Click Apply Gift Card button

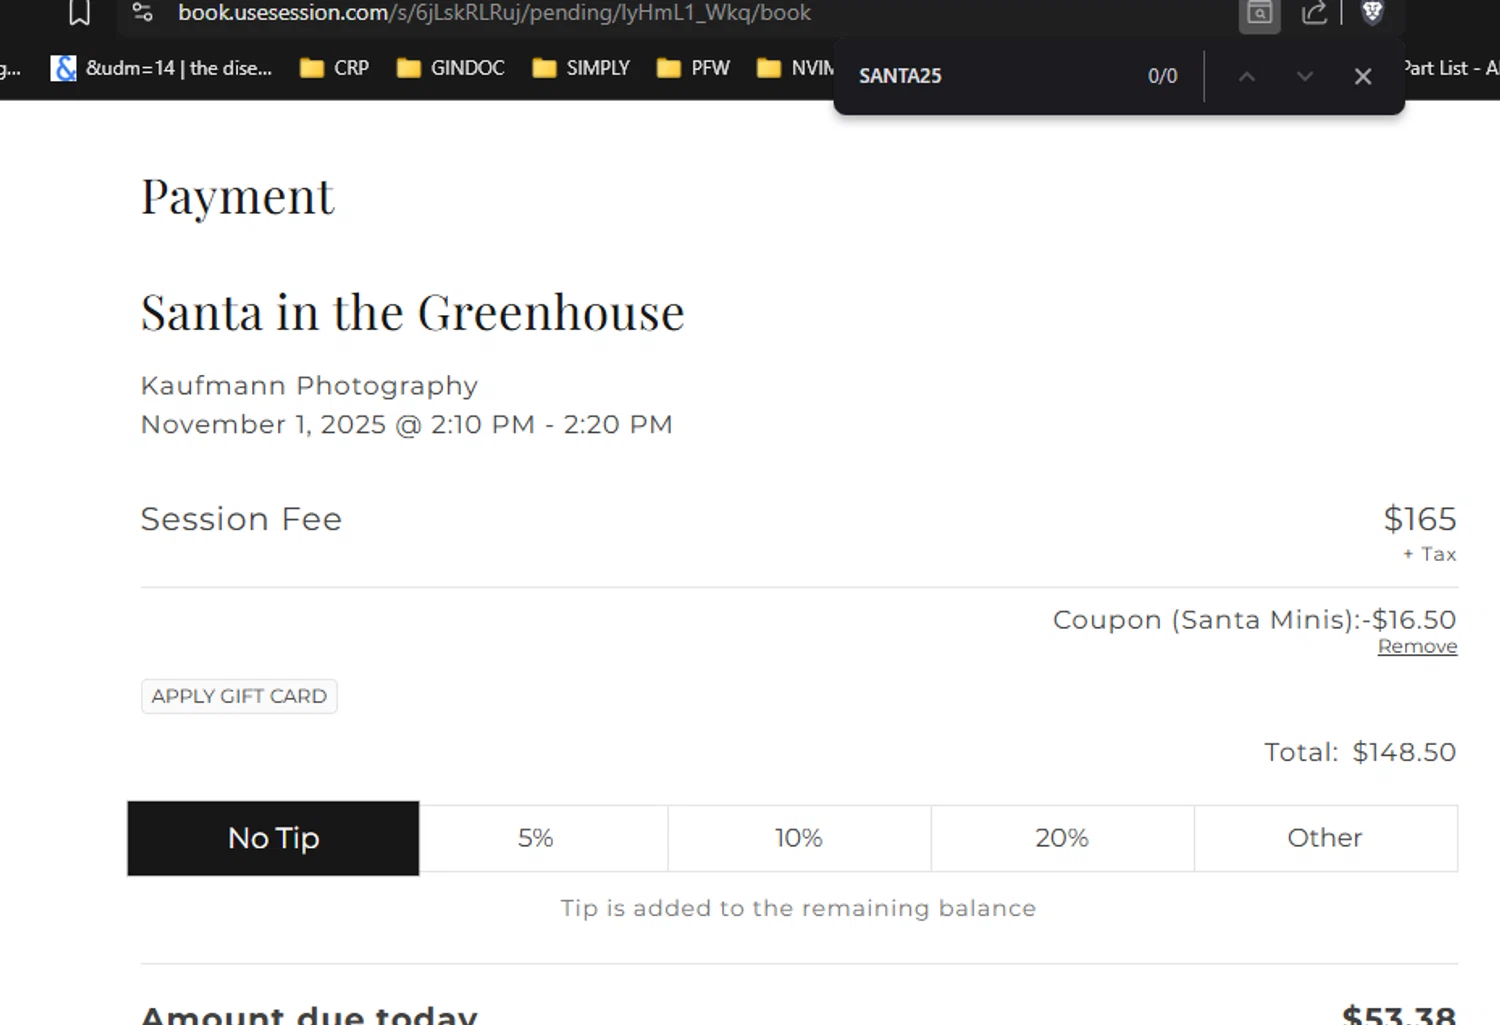click(x=239, y=696)
